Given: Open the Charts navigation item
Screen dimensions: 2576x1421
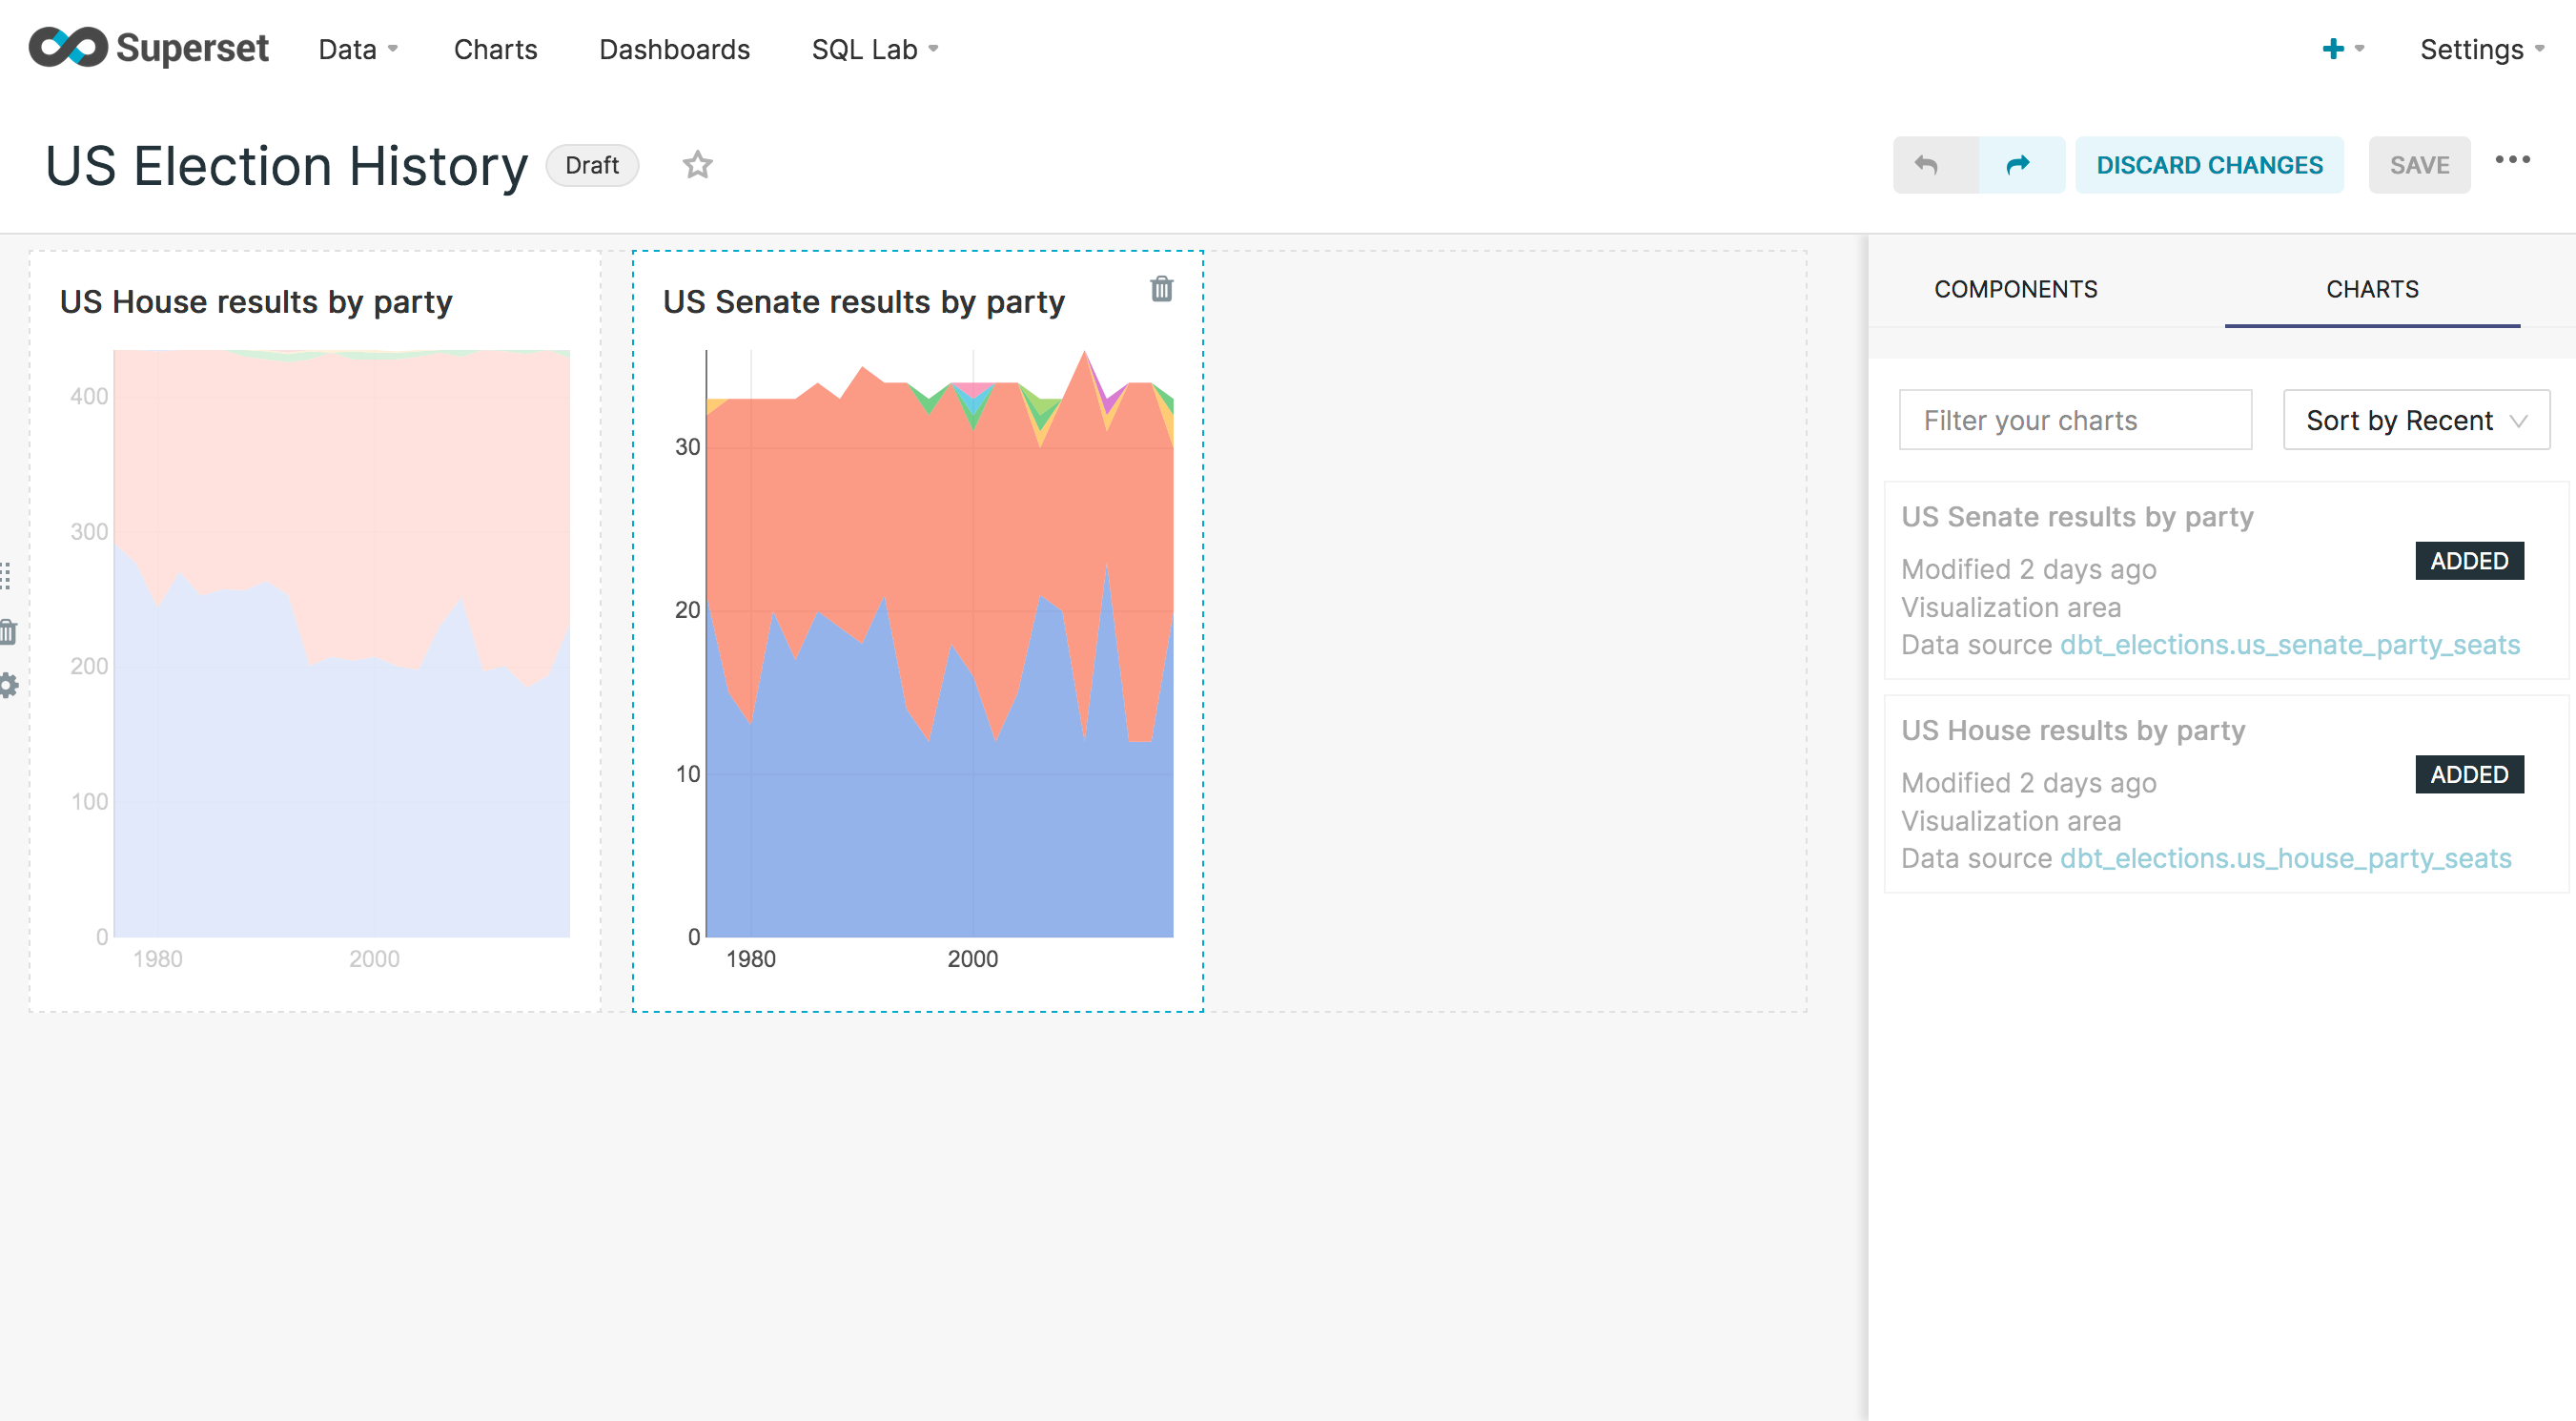Looking at the screenshot, I should pyautogui.click(x=495, y=48).
